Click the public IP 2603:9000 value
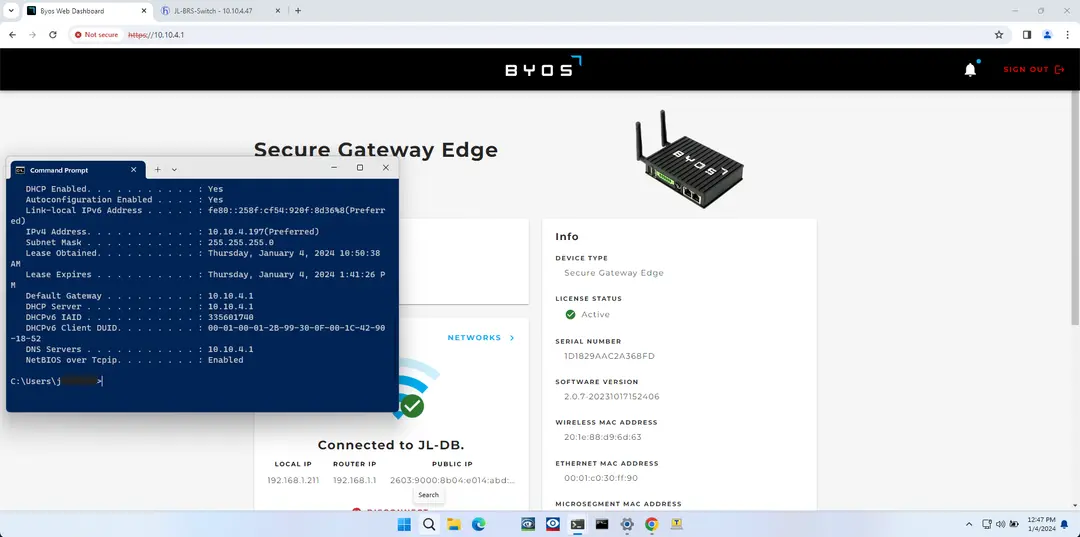This screenshot has width=1080, height=537. [453, 481]
